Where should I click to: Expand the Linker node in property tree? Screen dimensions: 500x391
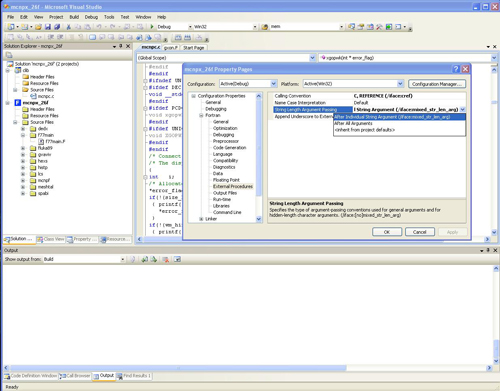coord(201,219)
